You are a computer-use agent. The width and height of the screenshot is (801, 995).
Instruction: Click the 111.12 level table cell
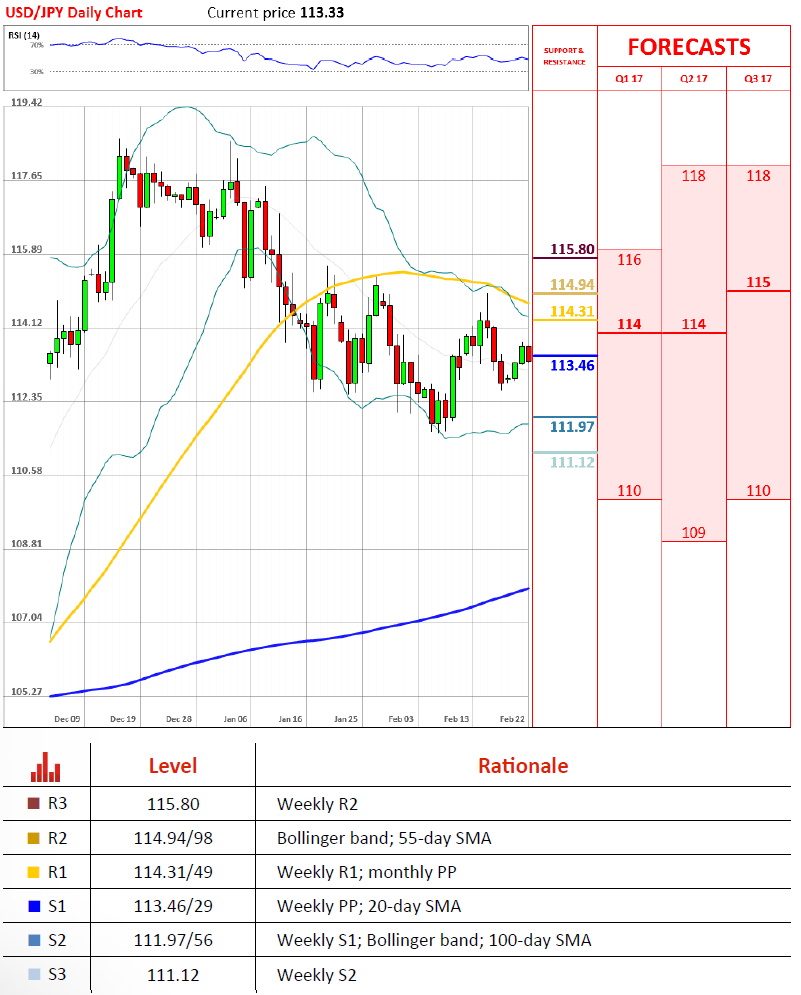tap(173, 975)
